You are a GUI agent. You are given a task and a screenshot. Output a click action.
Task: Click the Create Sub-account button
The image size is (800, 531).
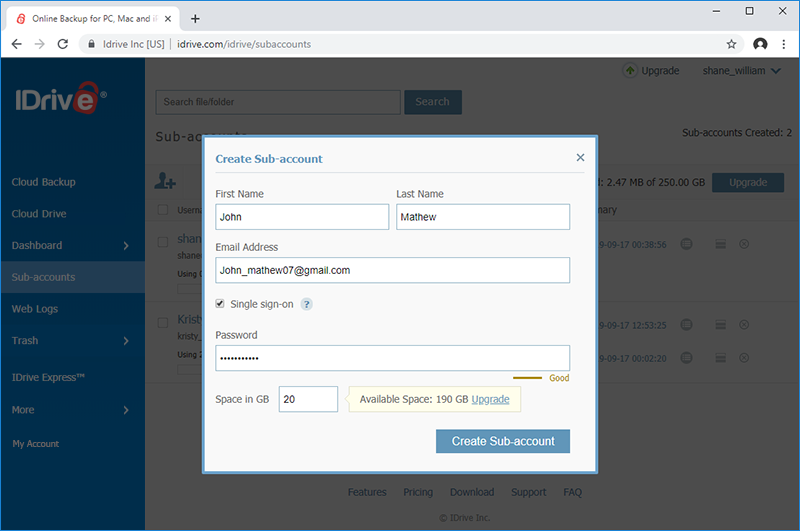point(503,441)
